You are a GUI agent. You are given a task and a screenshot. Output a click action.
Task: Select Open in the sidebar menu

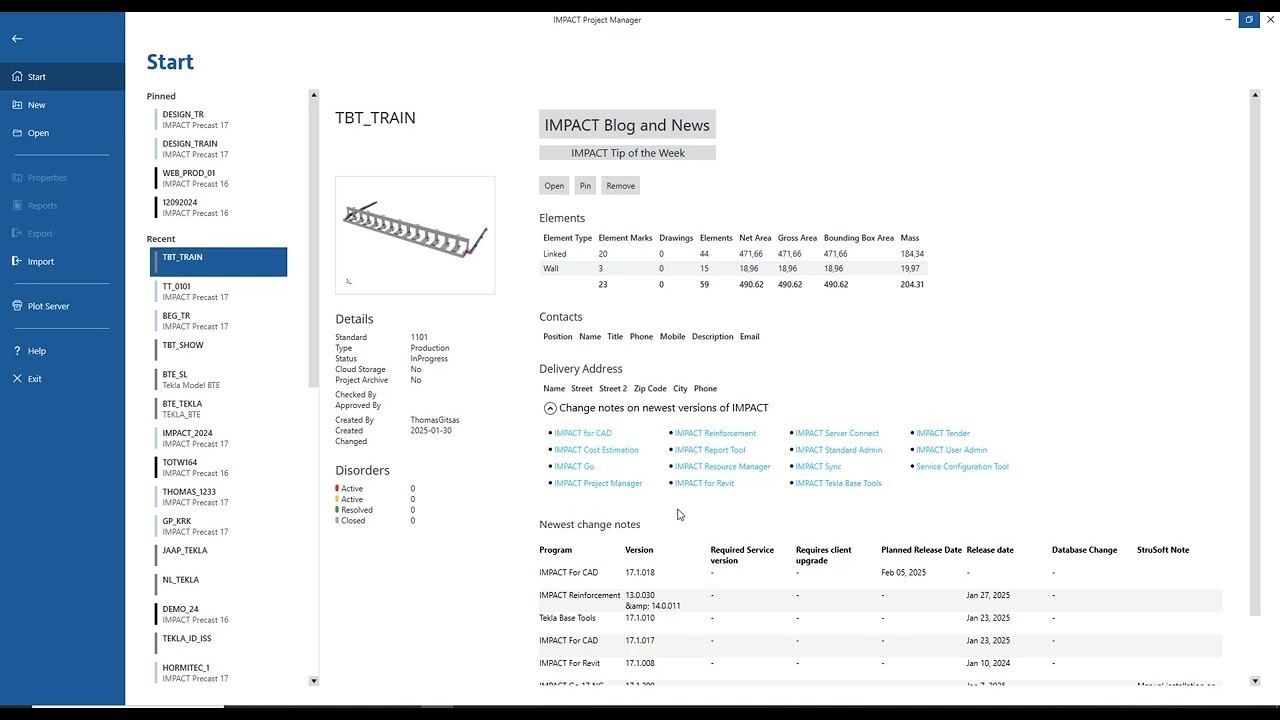click(x=62, y=133)
